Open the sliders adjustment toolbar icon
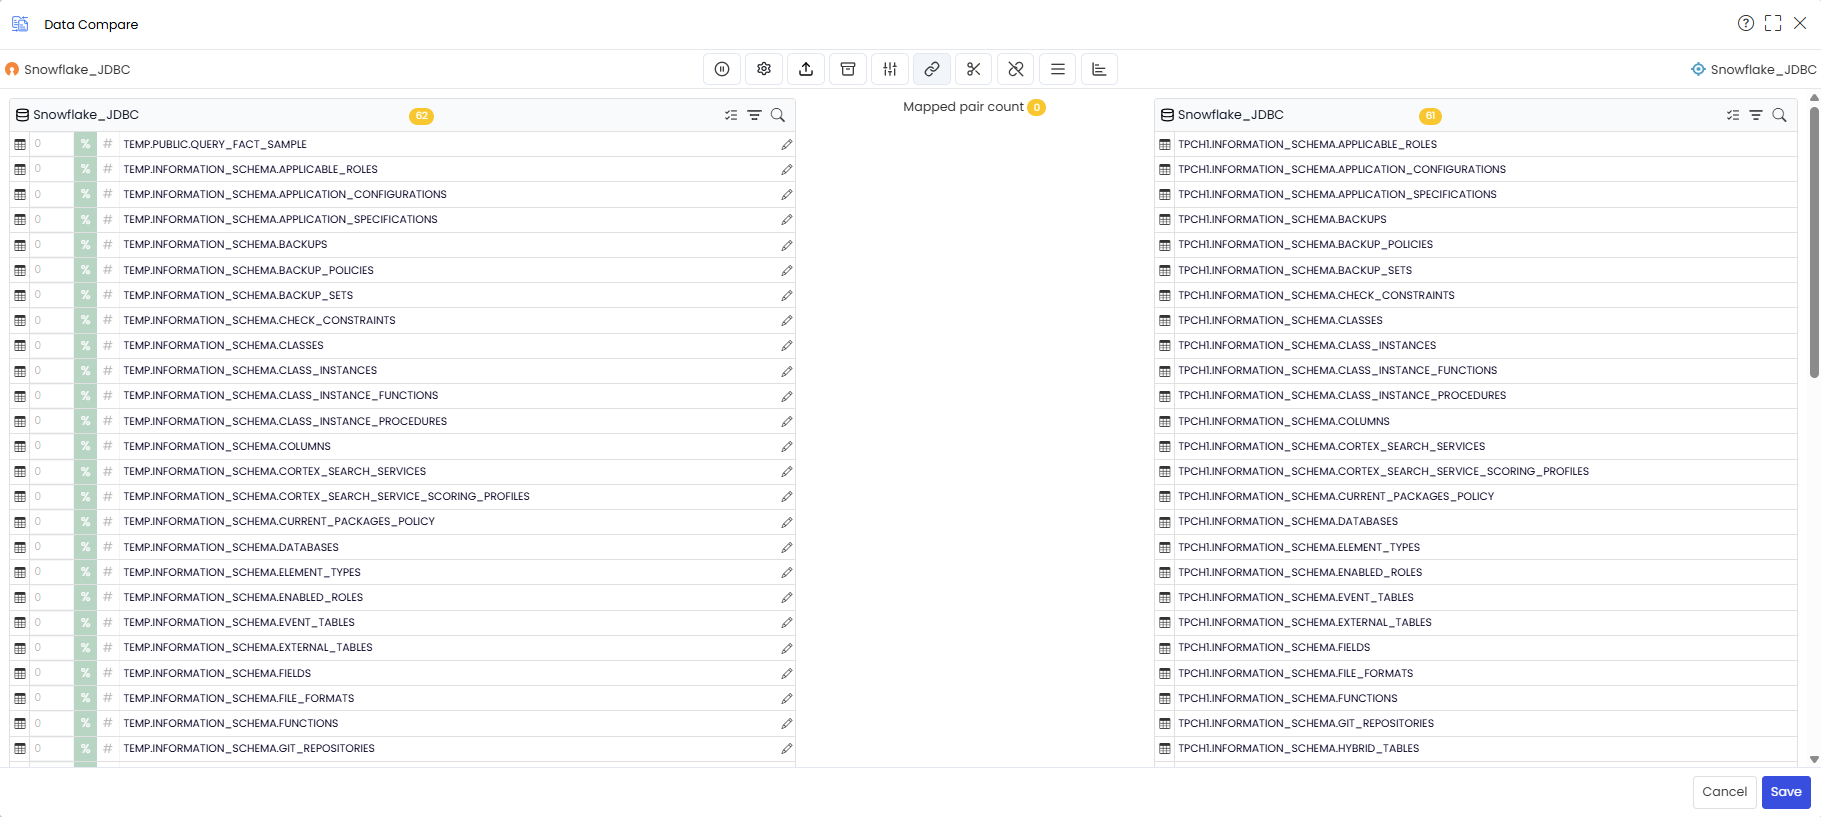The height and width of the screenshot is (817, 1821). 890,69
